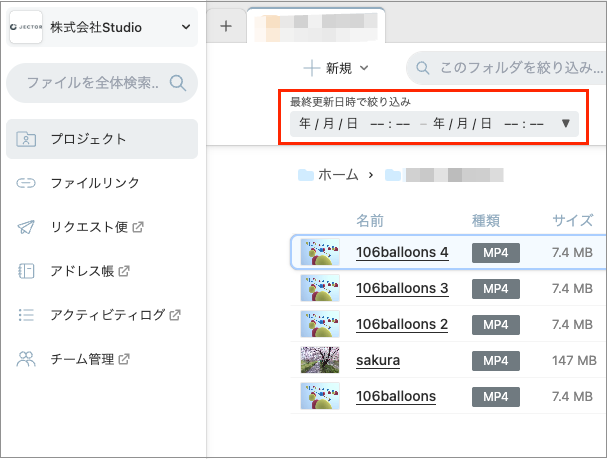This screenshot has height=459, width=607.
Task: Click the ファイルリンク link icon
Action: 26,183
